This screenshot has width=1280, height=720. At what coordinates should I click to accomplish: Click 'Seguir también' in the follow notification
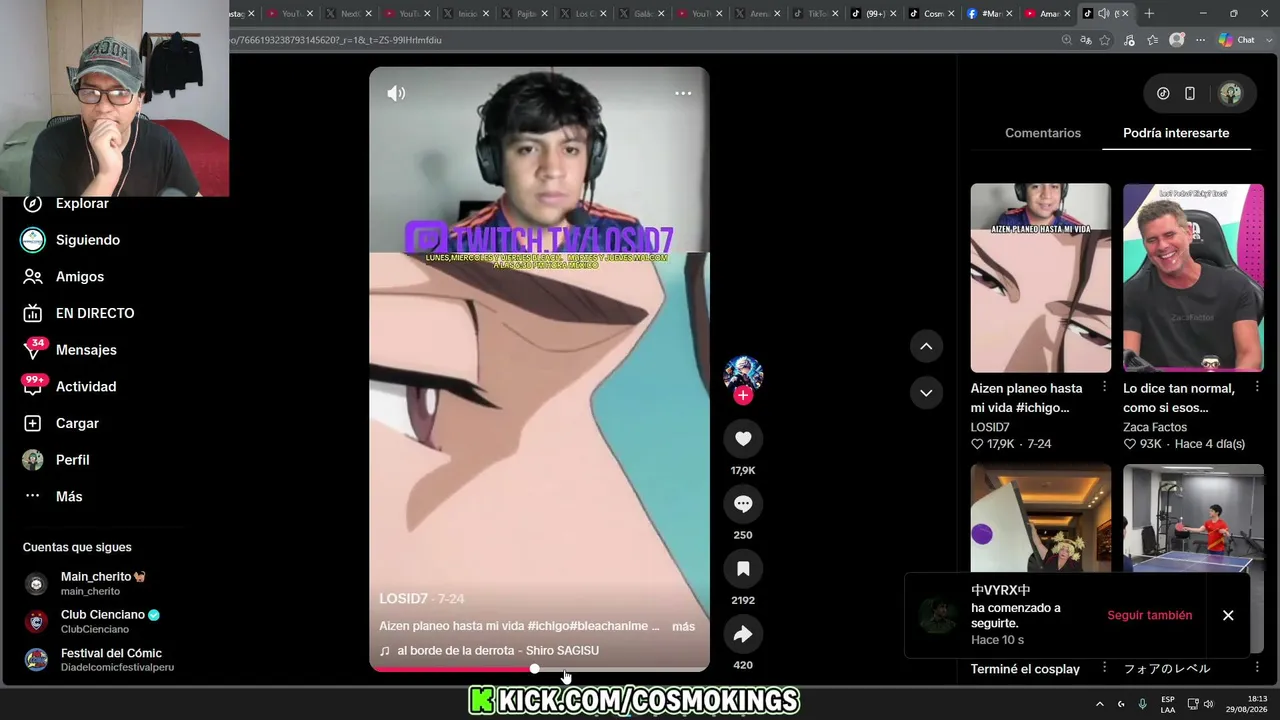coord(1149,615)
